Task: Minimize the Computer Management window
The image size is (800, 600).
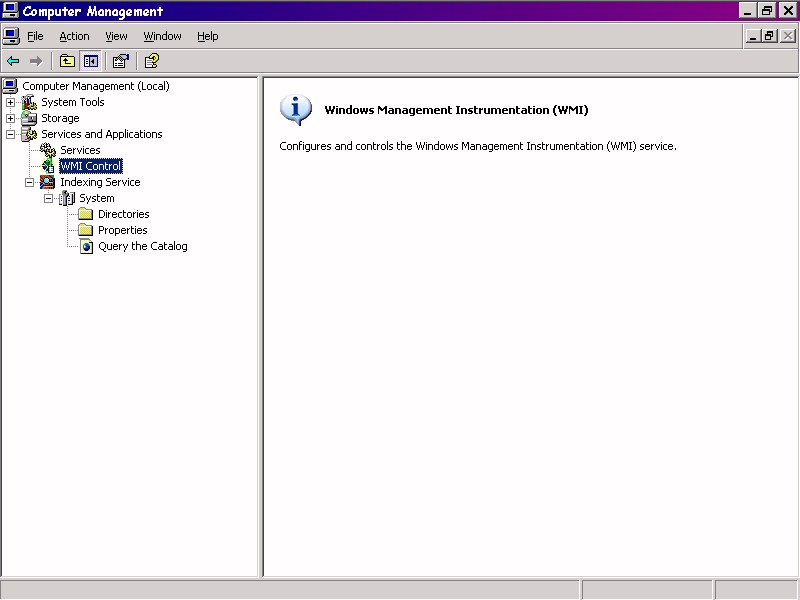Action: (748, 11)
